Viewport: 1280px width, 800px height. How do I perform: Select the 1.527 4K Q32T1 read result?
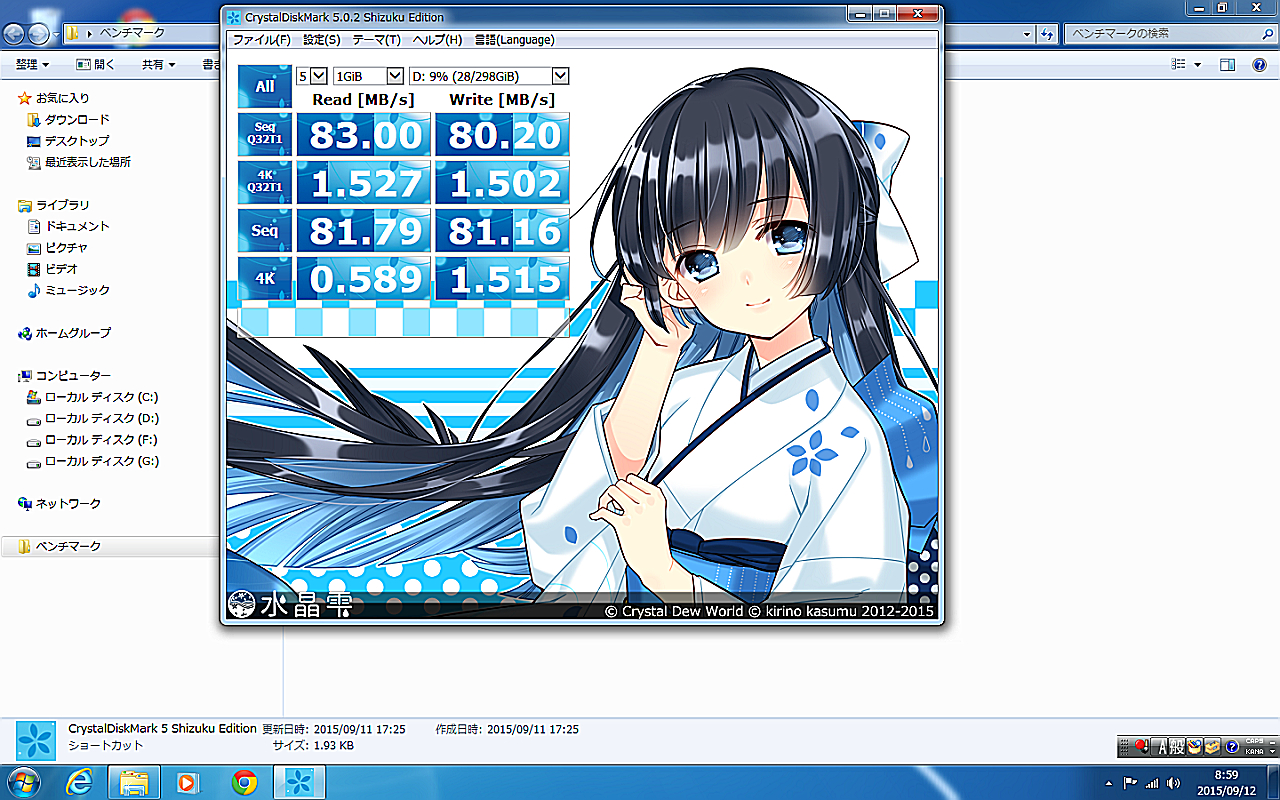363,182
